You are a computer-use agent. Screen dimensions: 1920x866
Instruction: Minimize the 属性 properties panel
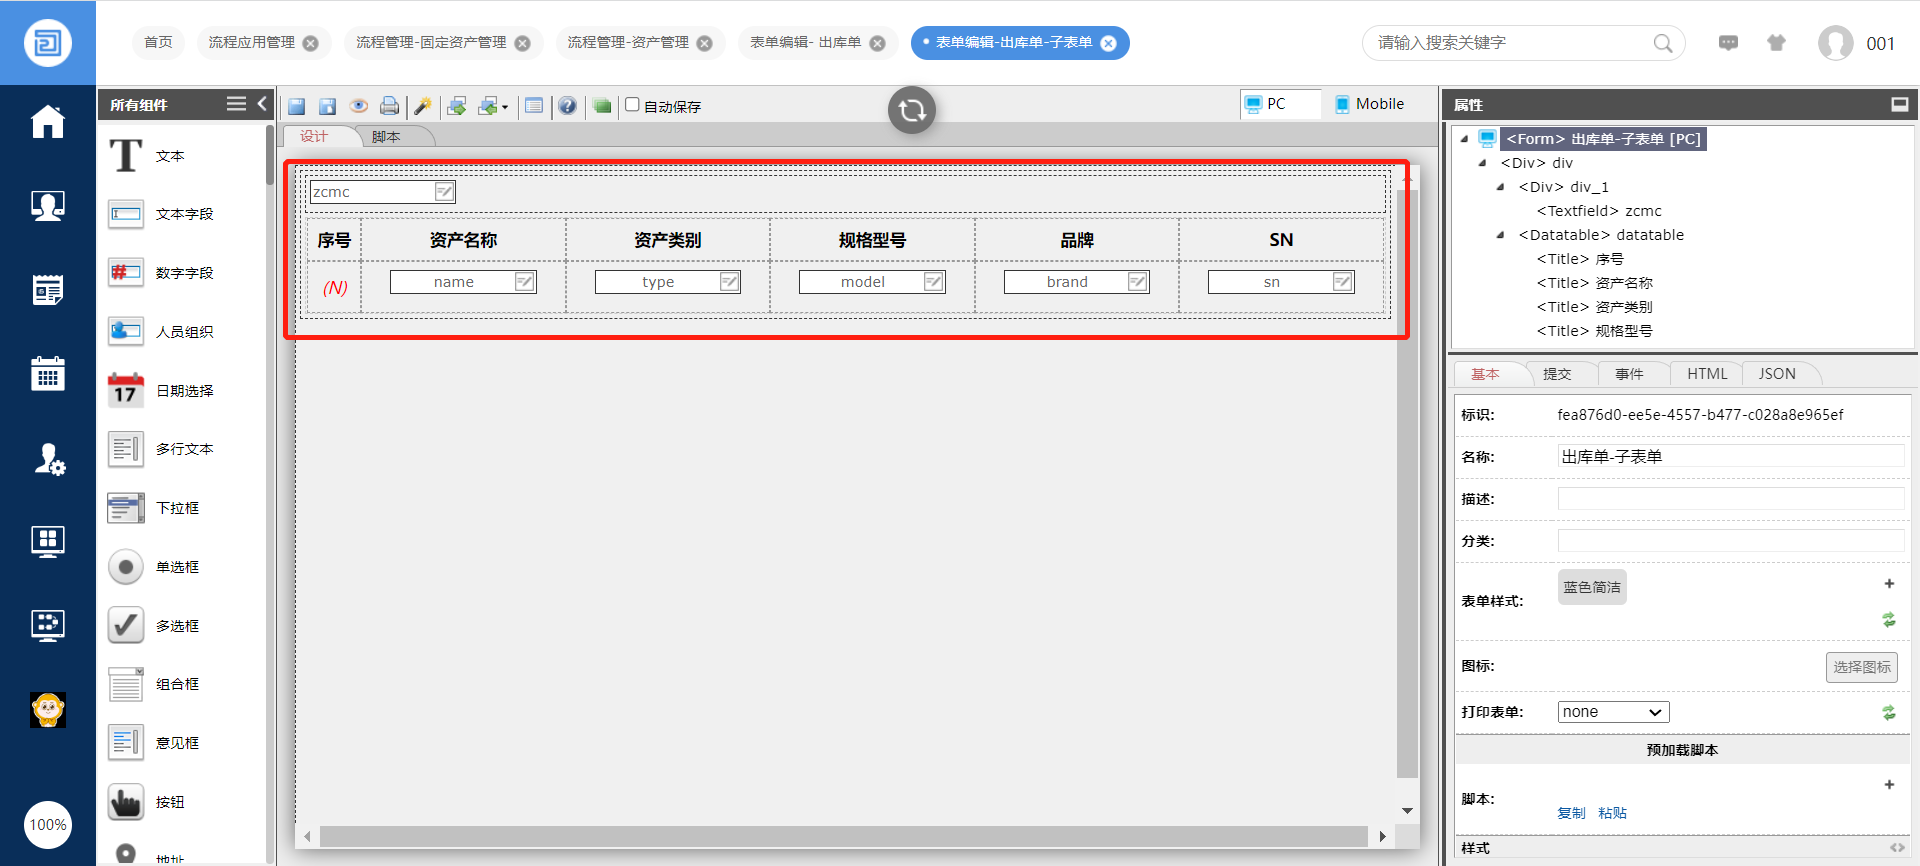click(x=1900, y=104)
